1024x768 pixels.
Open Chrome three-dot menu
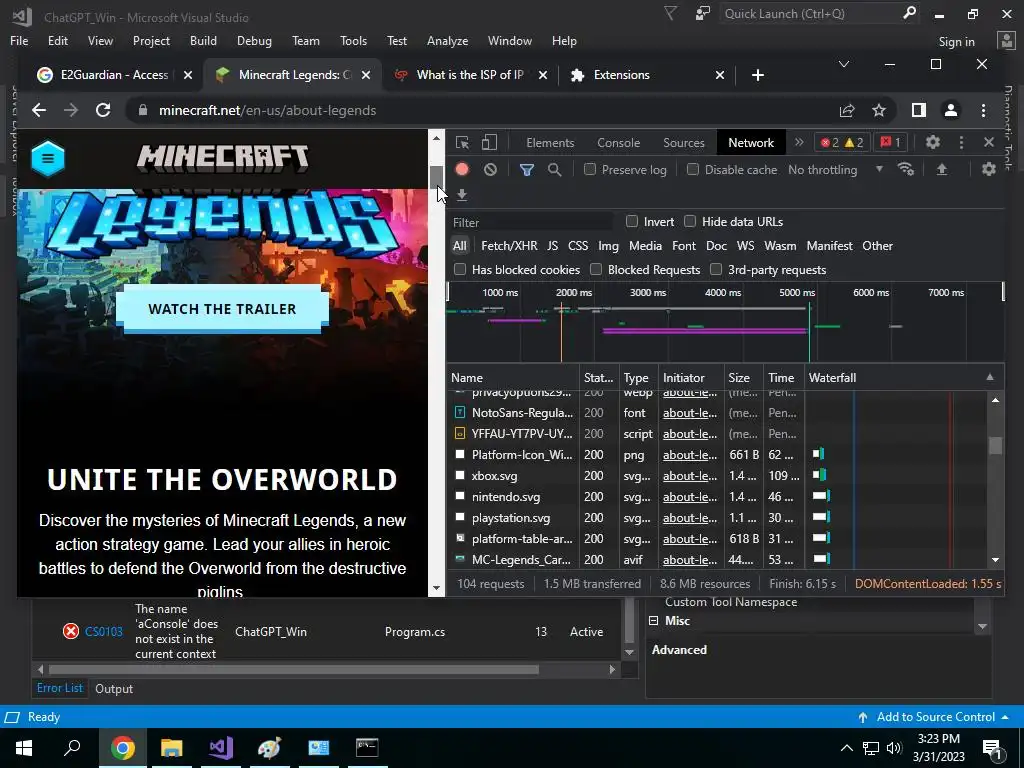click(x=984, y=110)
